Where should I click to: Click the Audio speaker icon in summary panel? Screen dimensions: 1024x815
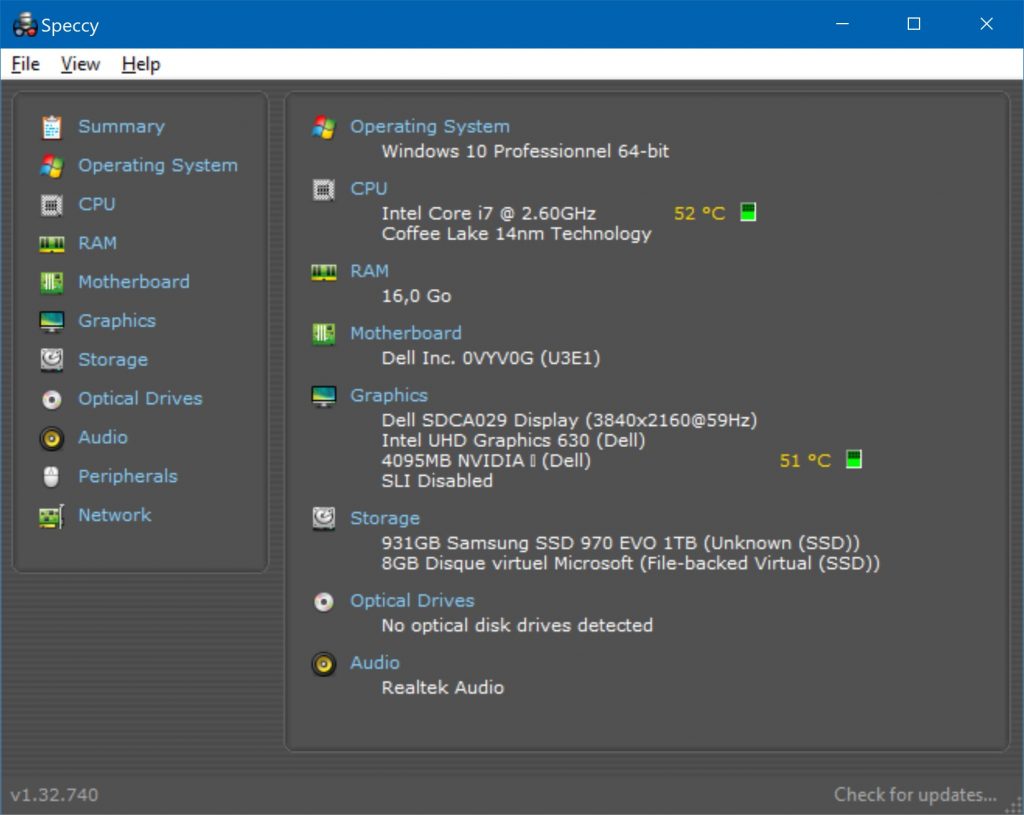323,664
